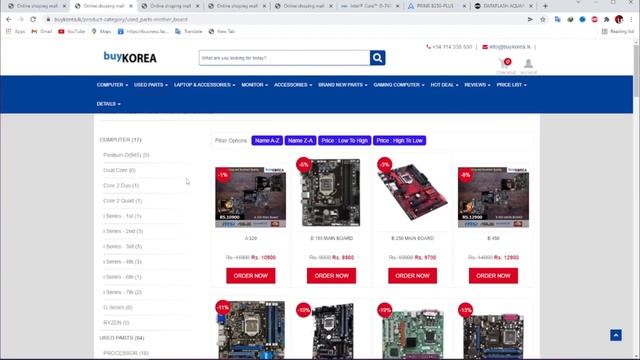
Task: Open the A 320 product thumbnail
Action: point(251,197)
